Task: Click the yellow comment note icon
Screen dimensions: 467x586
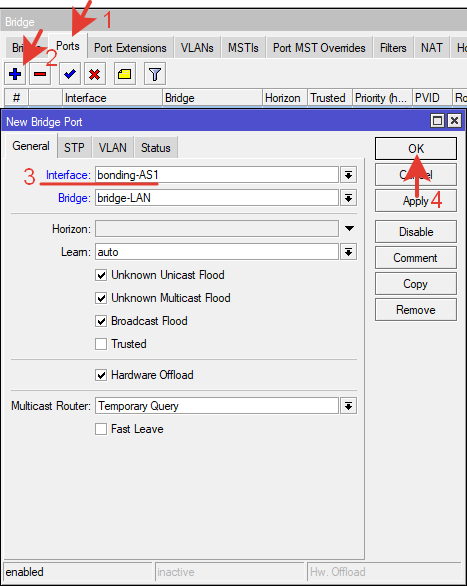Action: (124, 74)
